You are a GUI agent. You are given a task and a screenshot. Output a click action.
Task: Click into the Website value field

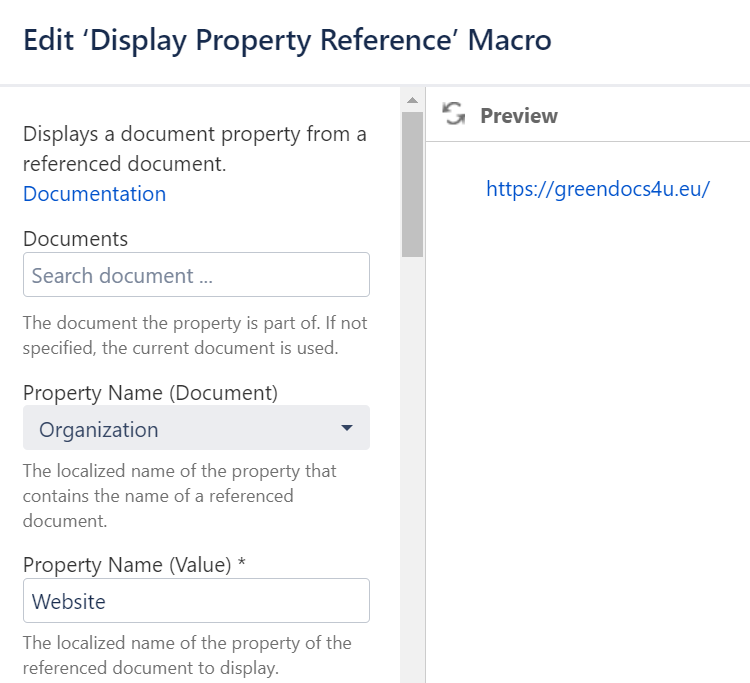click(x=196, y=601)
